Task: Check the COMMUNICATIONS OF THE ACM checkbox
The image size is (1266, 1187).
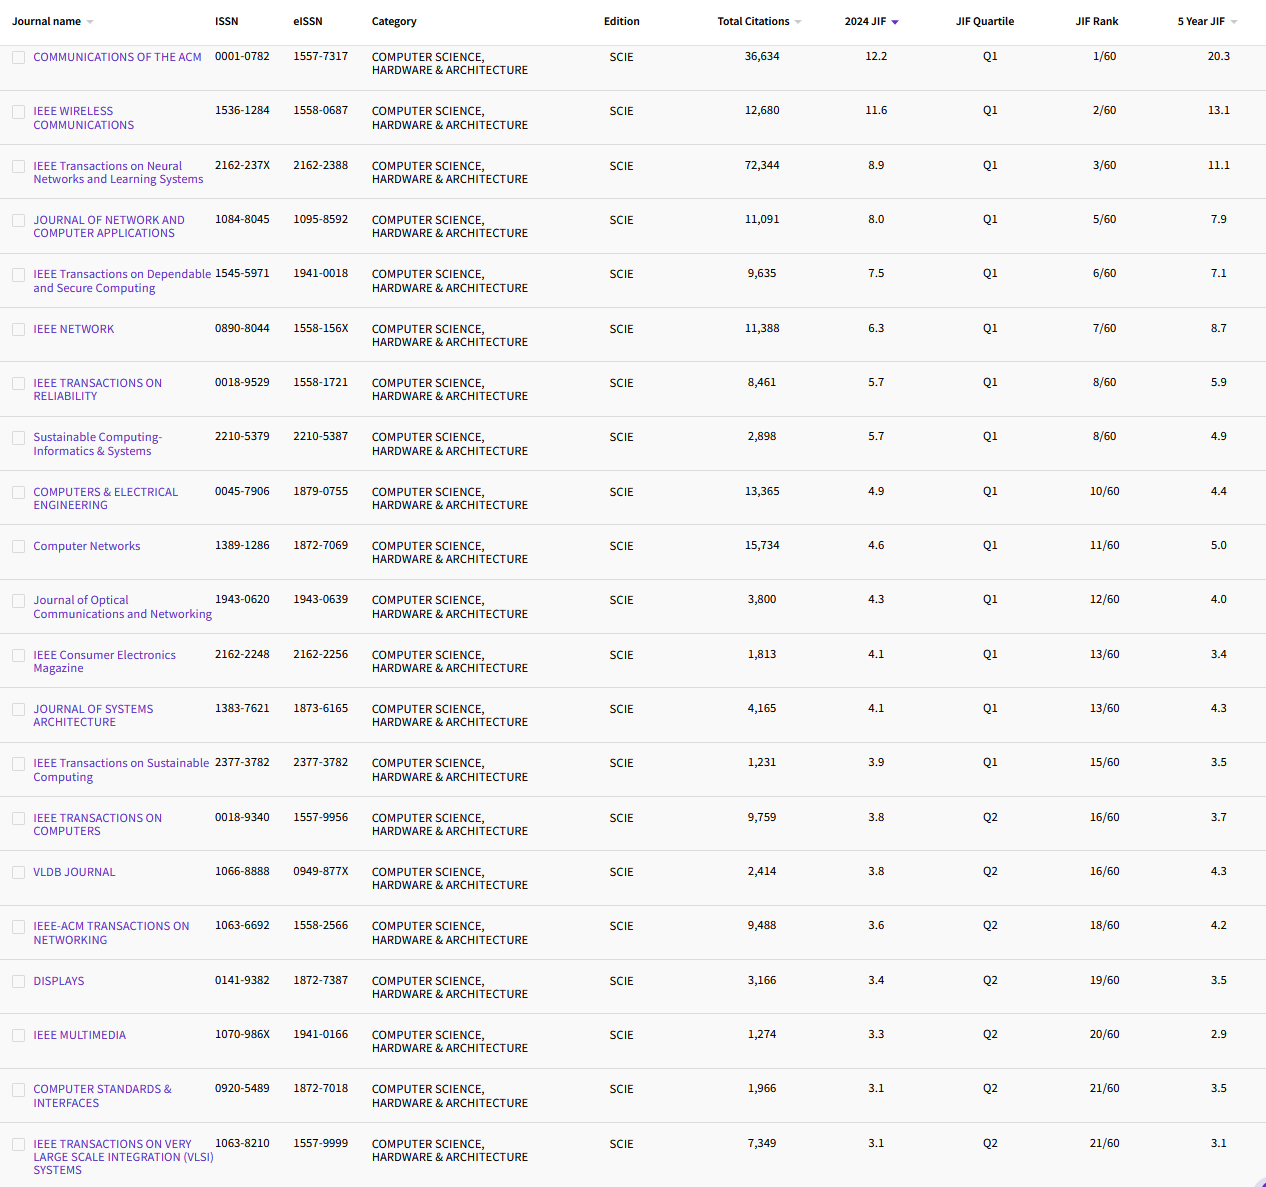Action: [18, 57]
